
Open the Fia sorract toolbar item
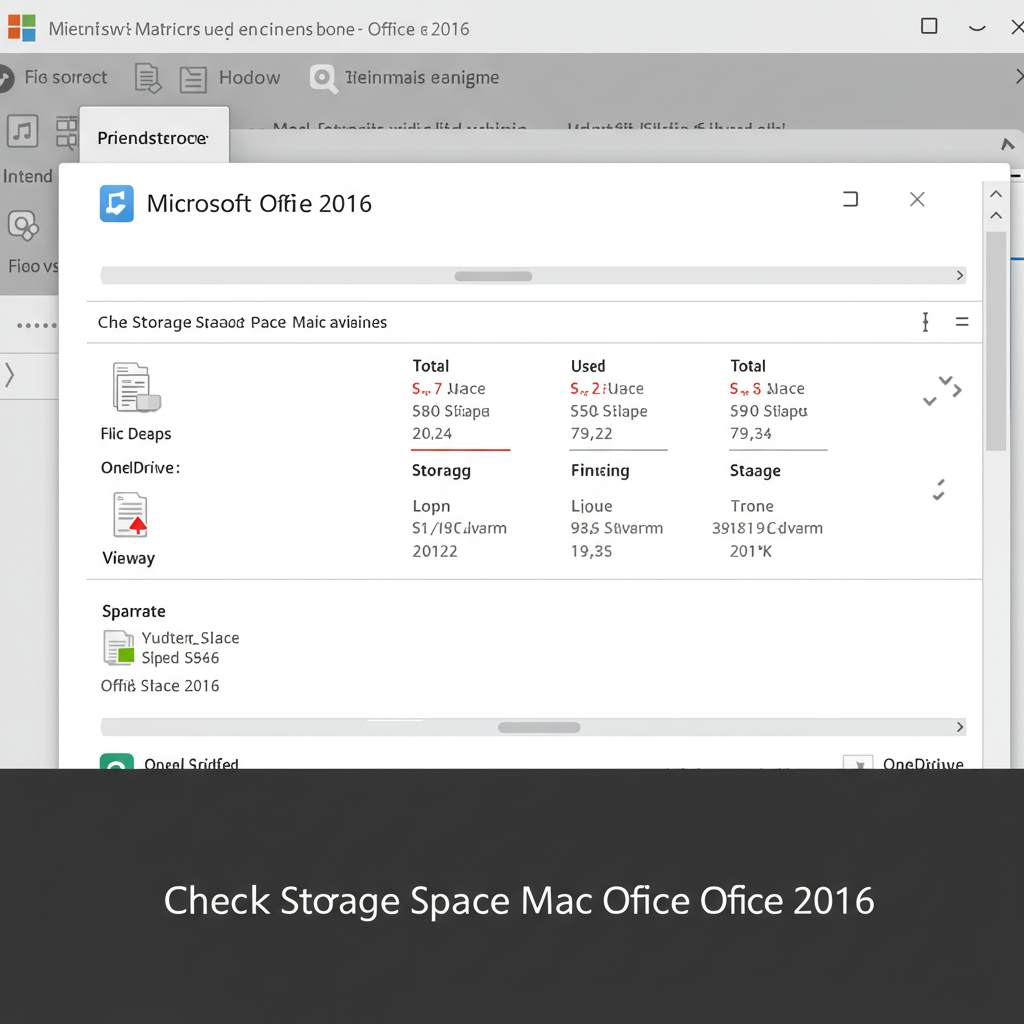(65, 77)
